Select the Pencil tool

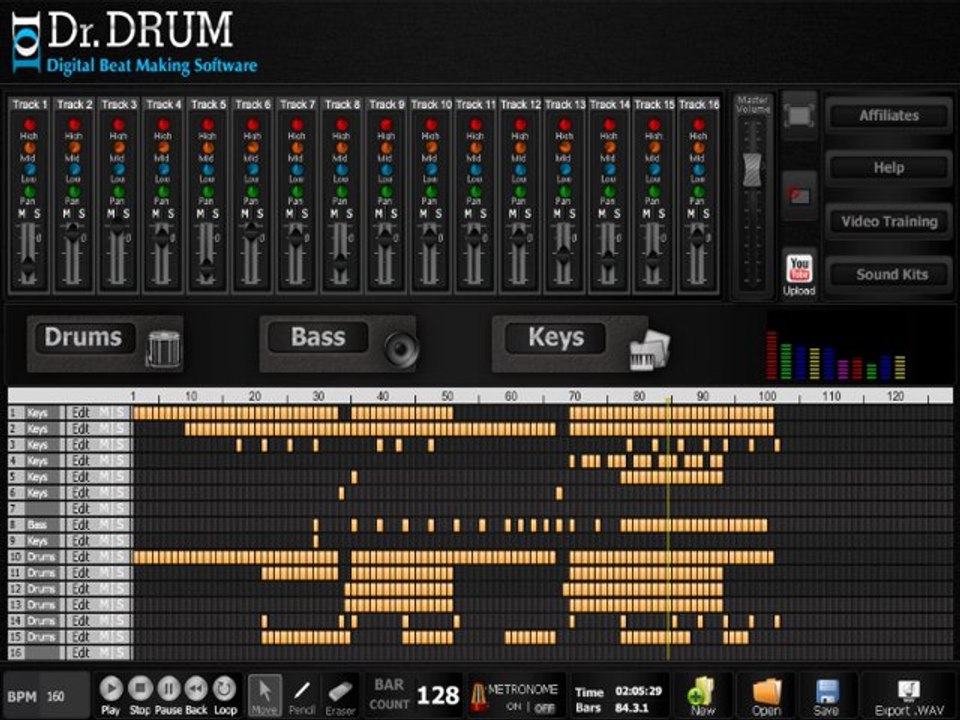tap(302, 695)
